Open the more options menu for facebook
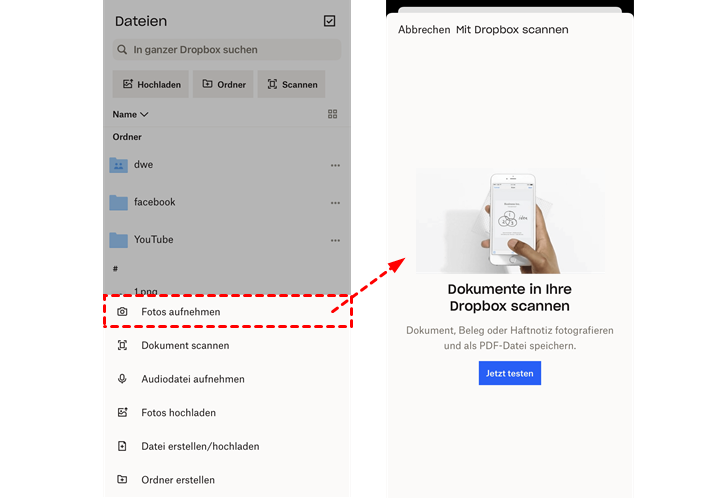This screenshot has width=725, height=498. [x=335, y=203]
